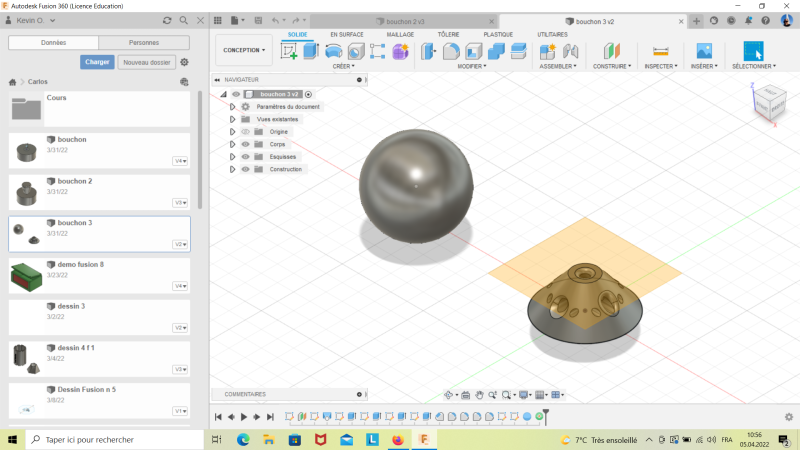This screenshot has width=800, height=450.
Task: Click the Insert image icon under Insérer
Action: click(x=704, y=51)
